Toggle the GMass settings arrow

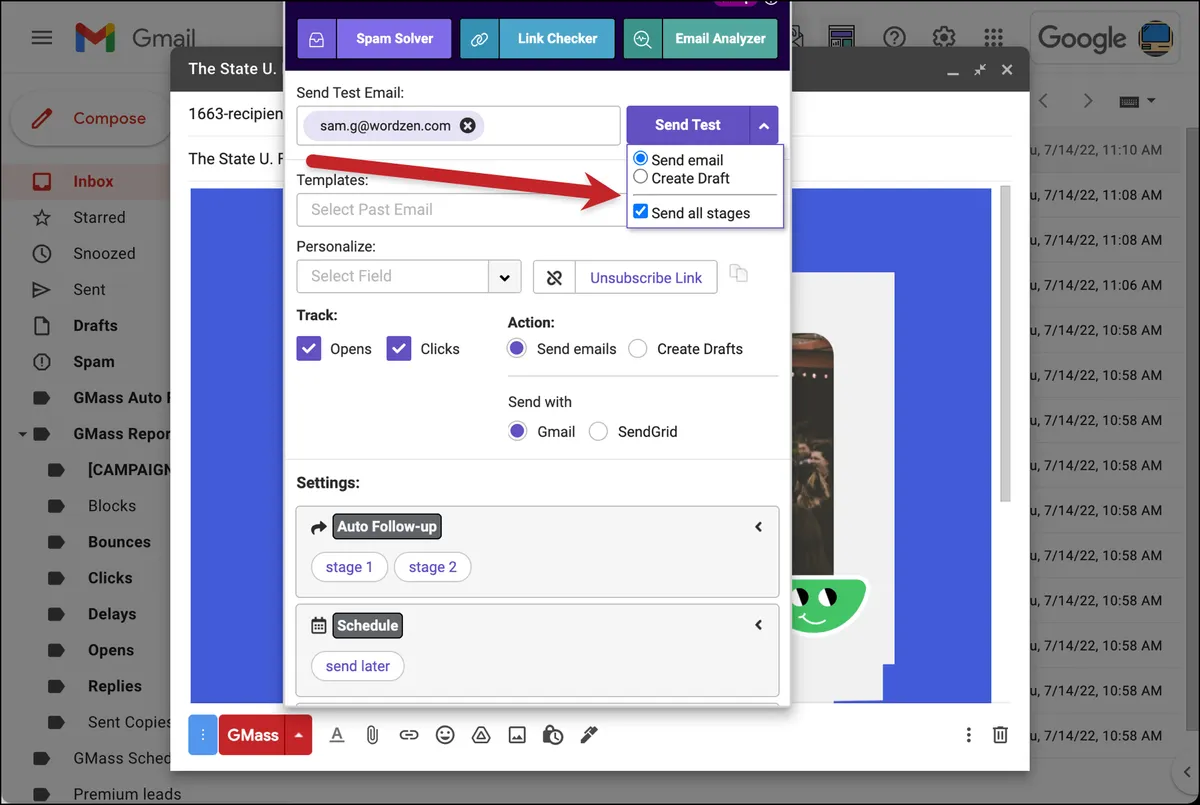[x=299, y=735]
